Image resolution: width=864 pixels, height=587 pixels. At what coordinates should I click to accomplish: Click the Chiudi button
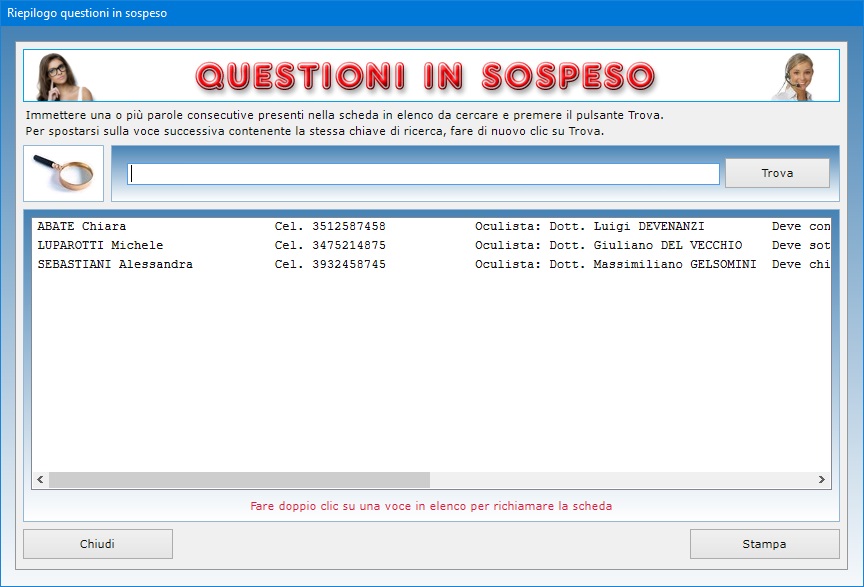(x=98, y=544)
